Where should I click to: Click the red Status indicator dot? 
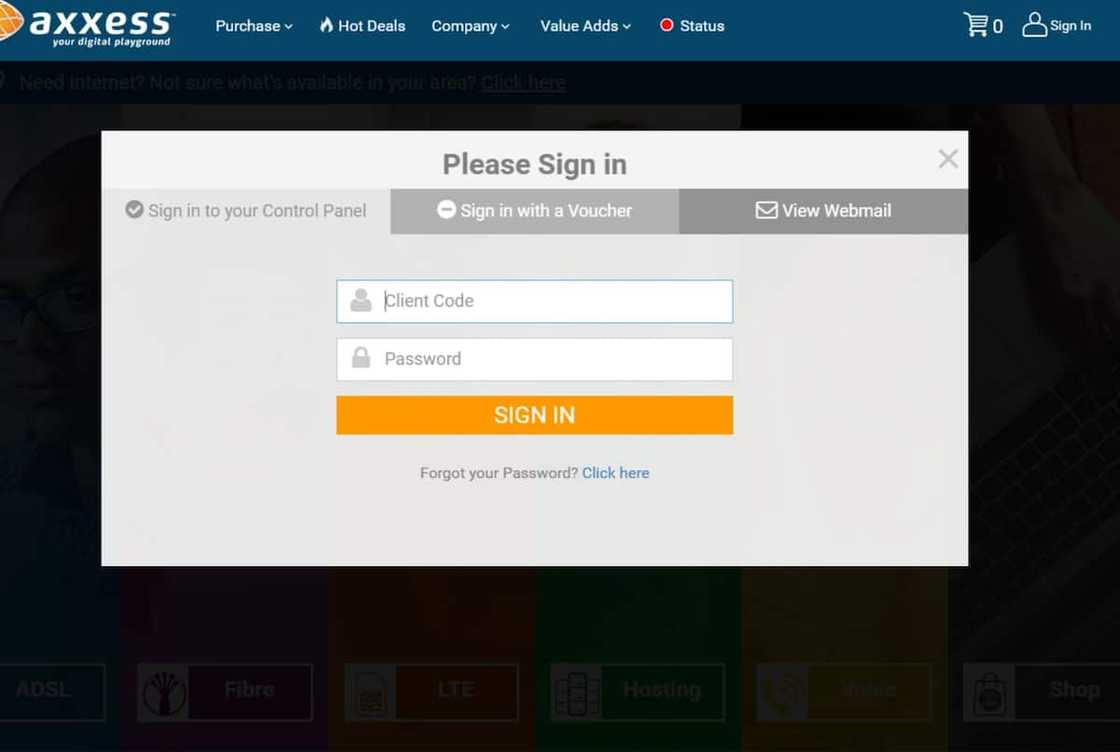pos(666,25)
